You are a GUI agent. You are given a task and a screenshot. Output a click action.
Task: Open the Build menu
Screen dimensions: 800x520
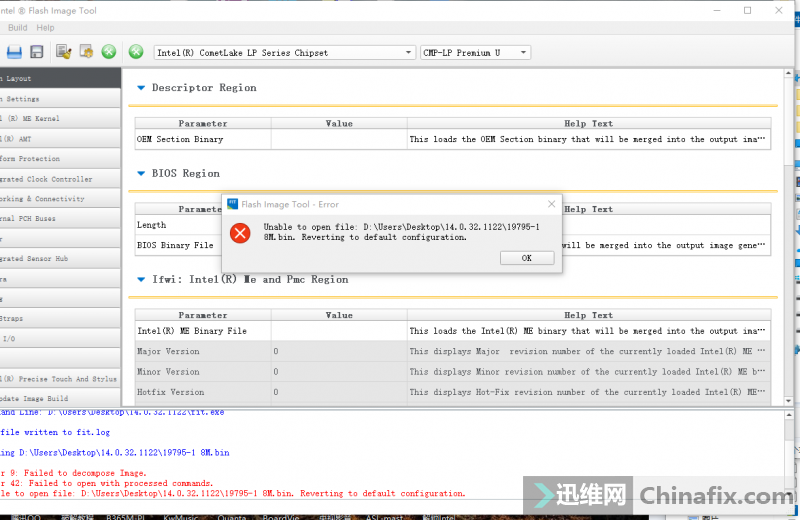point(17,28)
